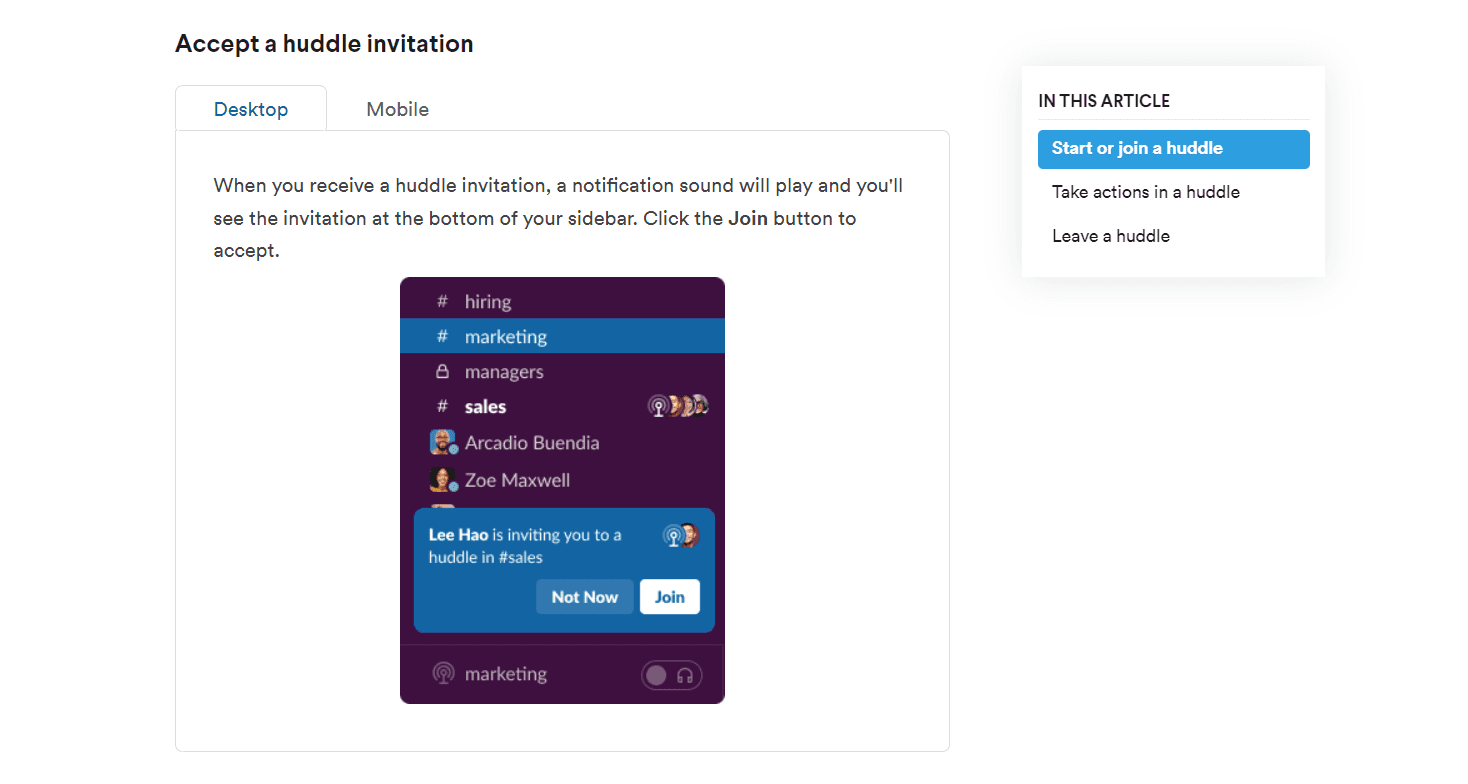Click Arcadio Buendia's active status dot
Image resolution: width=1468 pixels, height=784 pixels.
pyautogui.click(x=454, y=450)
